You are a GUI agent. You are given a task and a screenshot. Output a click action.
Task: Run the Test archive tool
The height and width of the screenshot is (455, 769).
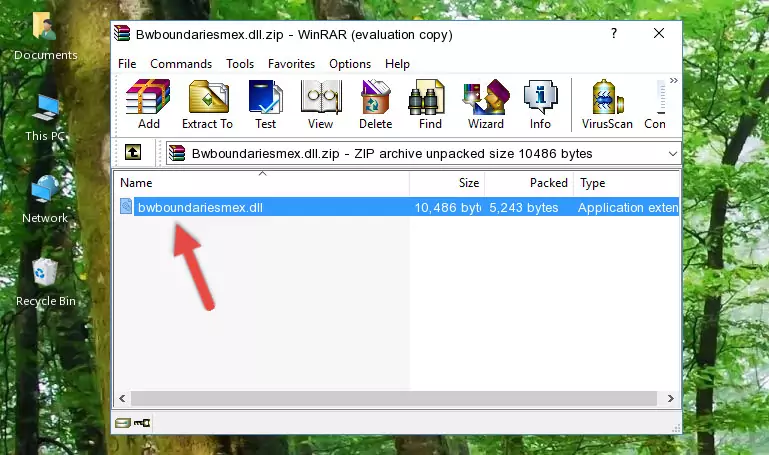[265, 104]
